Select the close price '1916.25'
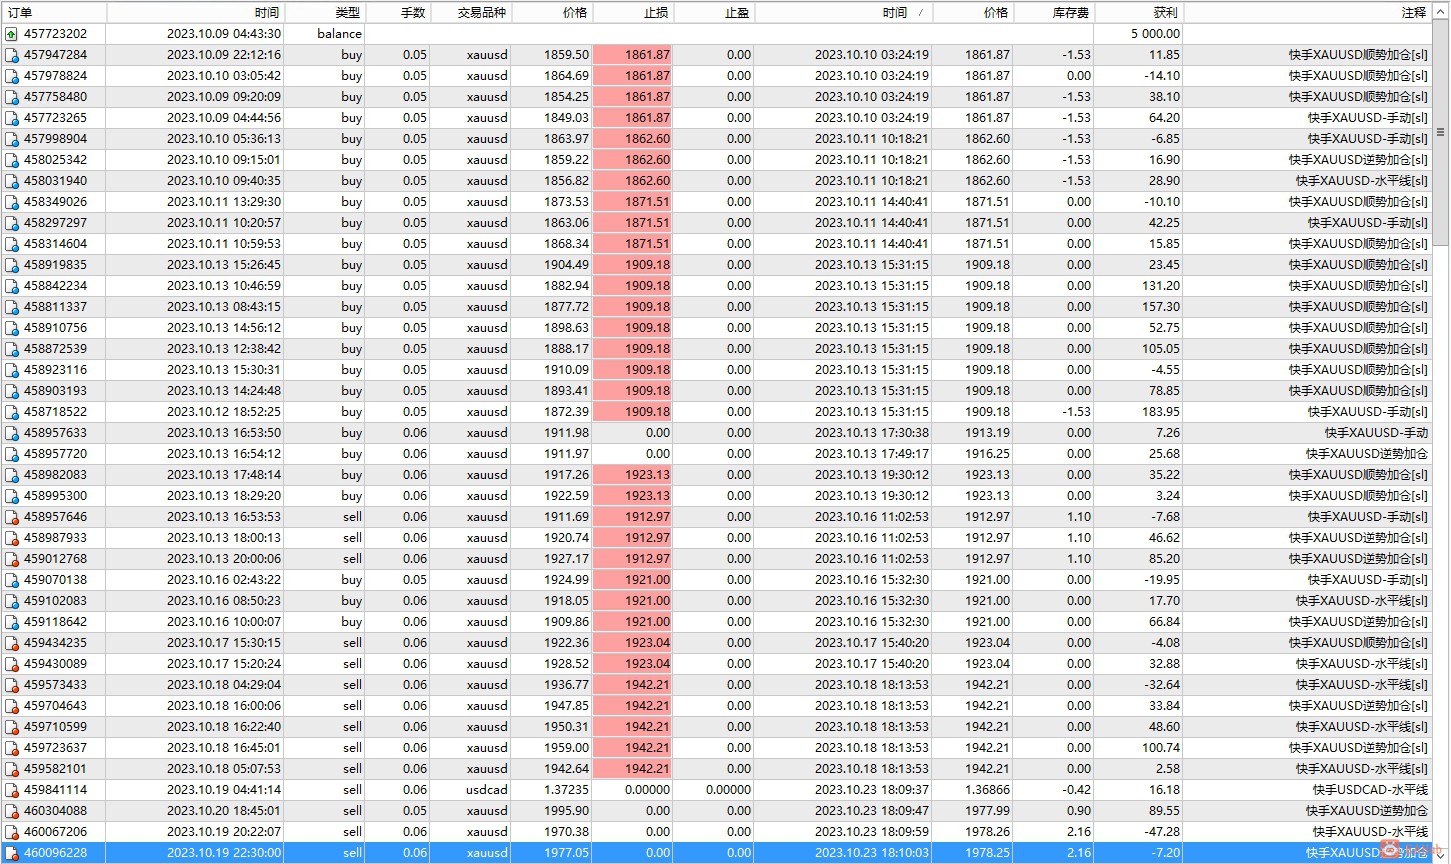This screenshot has height=864, width=1451. (x=988, y=454)
